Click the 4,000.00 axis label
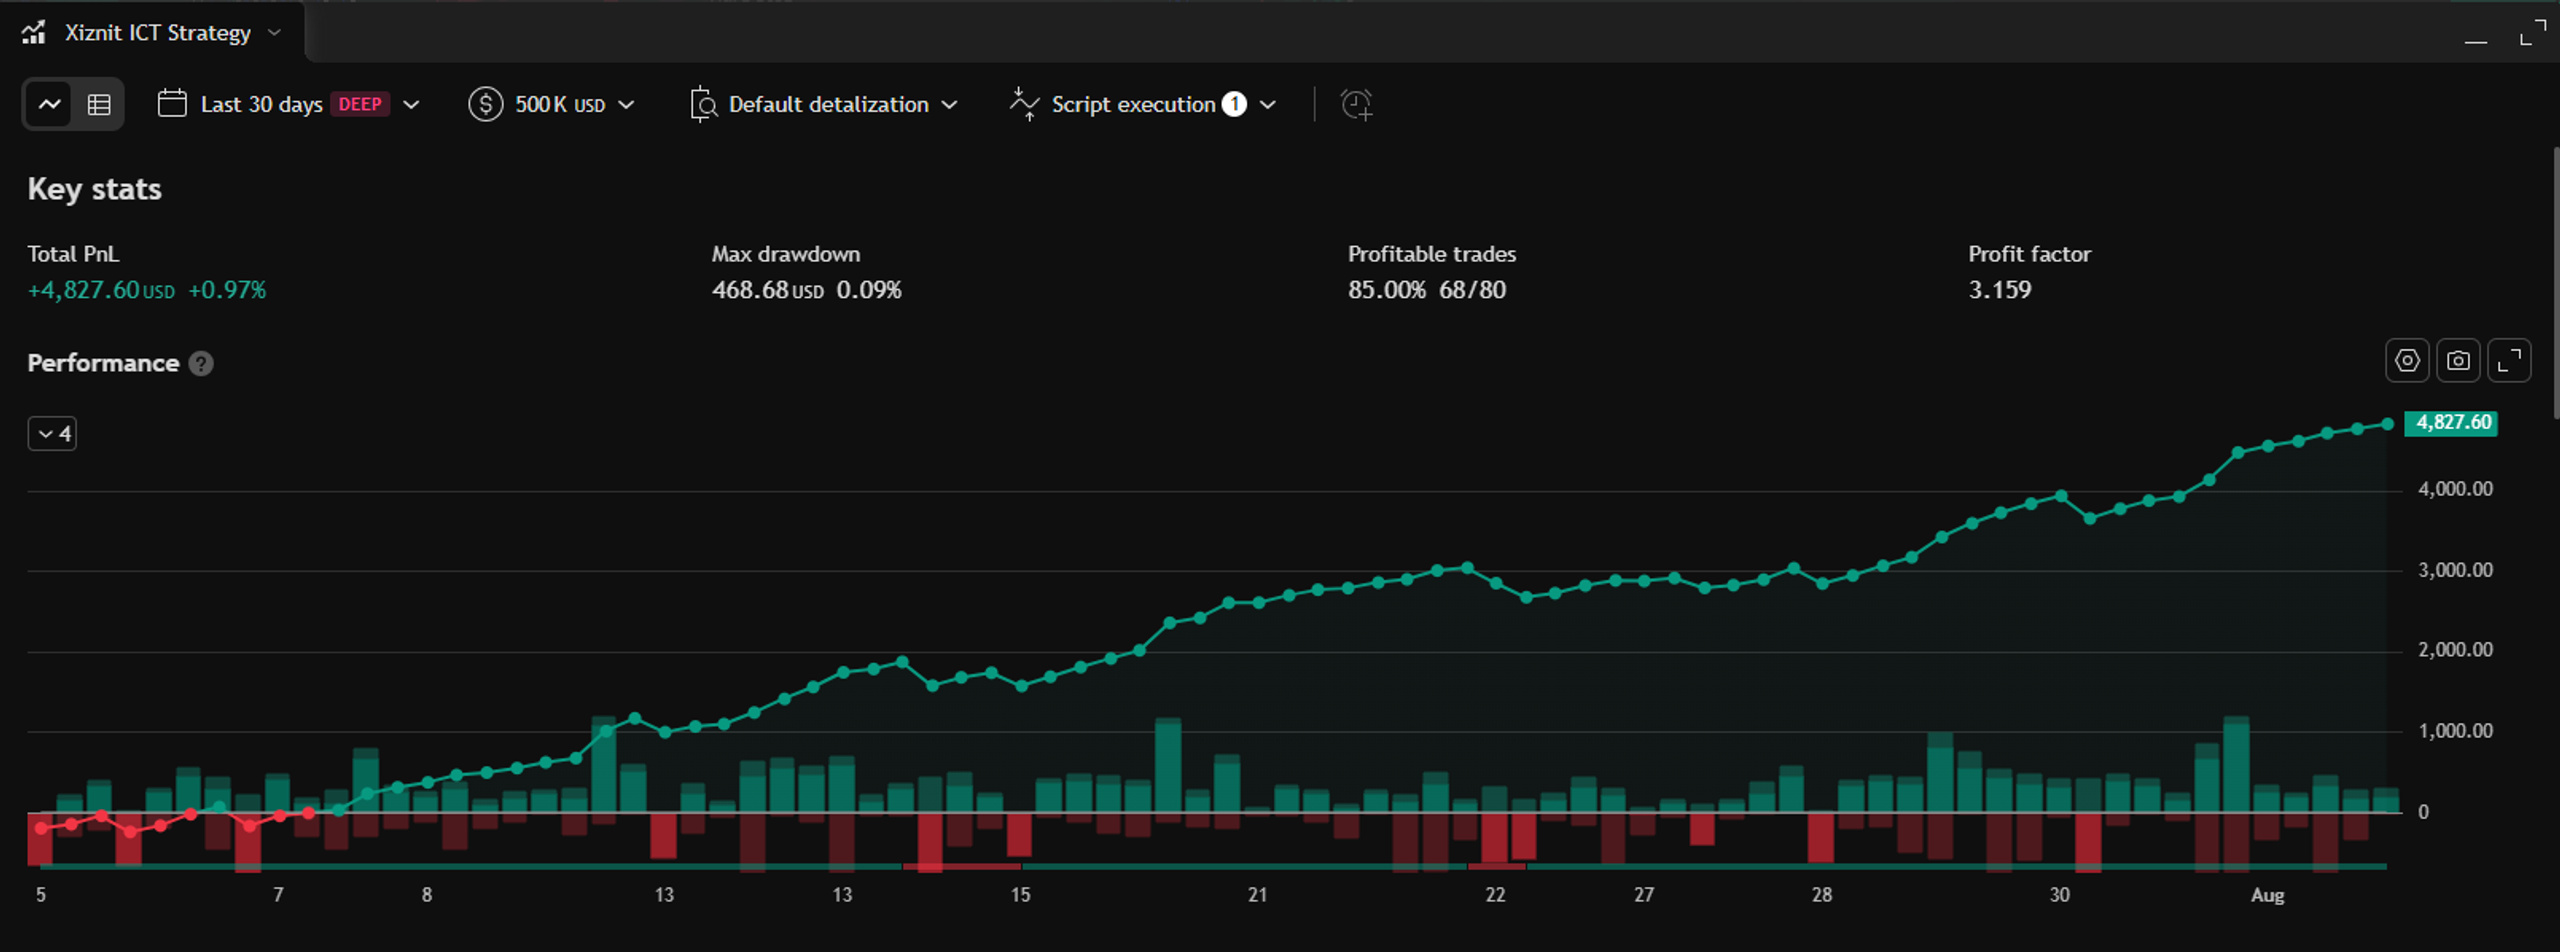 2455,489
